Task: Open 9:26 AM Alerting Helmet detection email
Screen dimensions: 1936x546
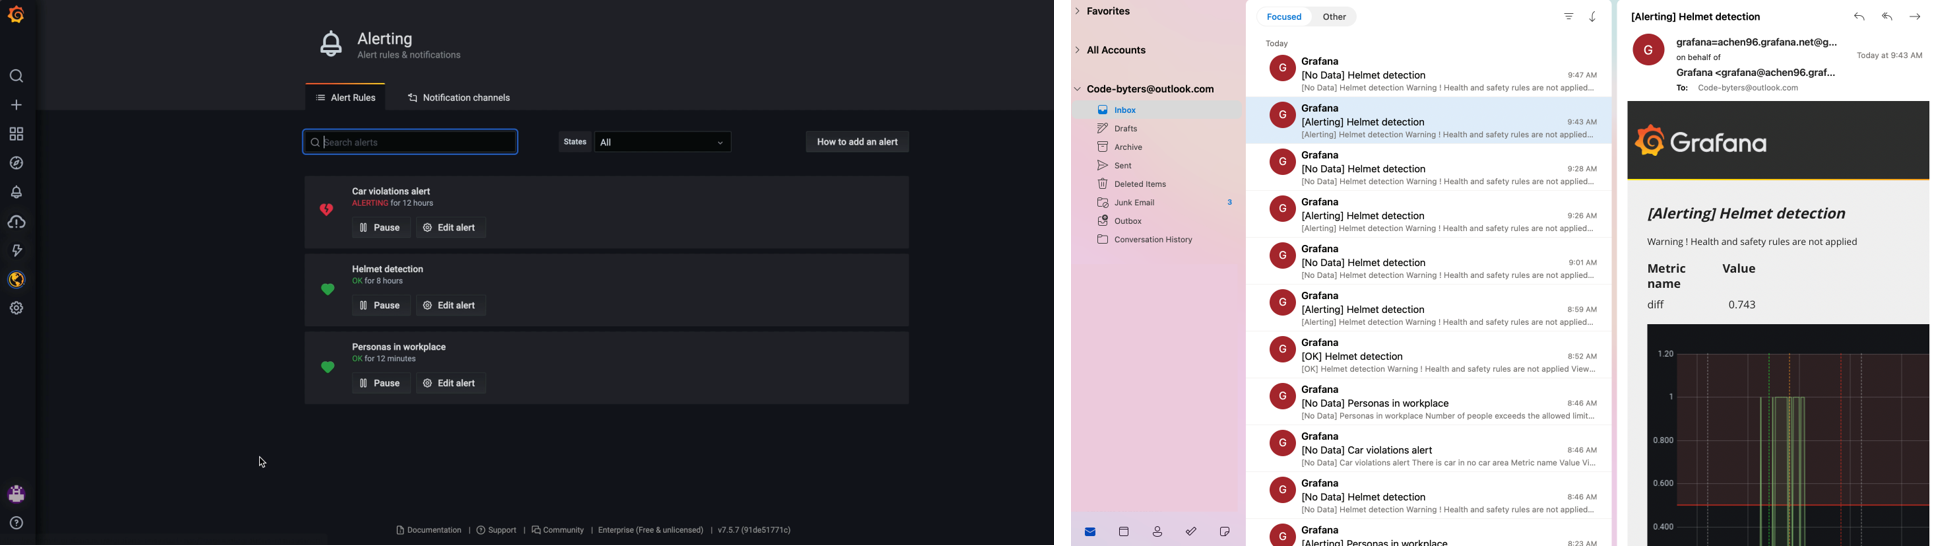Action: 1429,215
